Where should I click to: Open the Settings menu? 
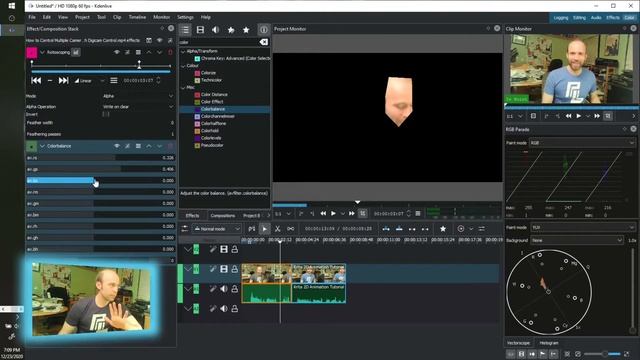(185, 17)
